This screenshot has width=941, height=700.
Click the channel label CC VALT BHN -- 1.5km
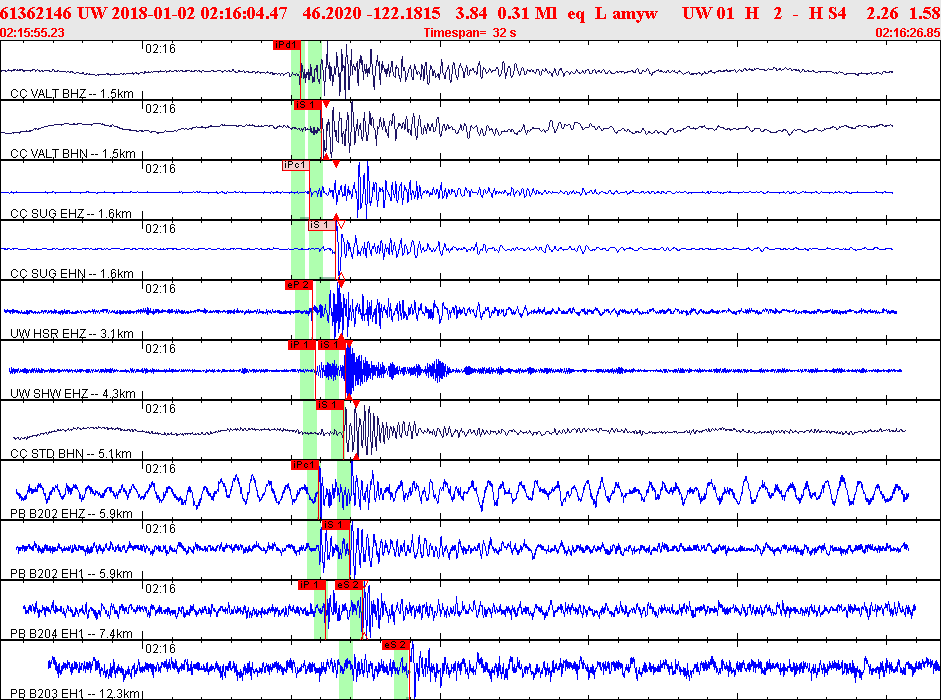pos(73,154)
